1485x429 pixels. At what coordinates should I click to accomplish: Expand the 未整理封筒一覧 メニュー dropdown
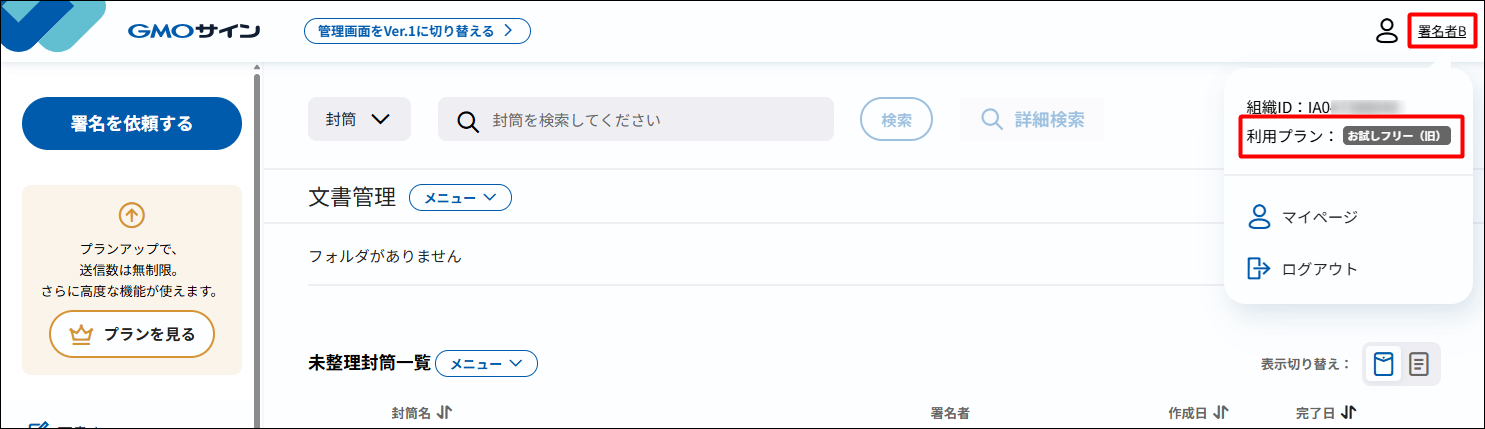[x=486, y=364]
